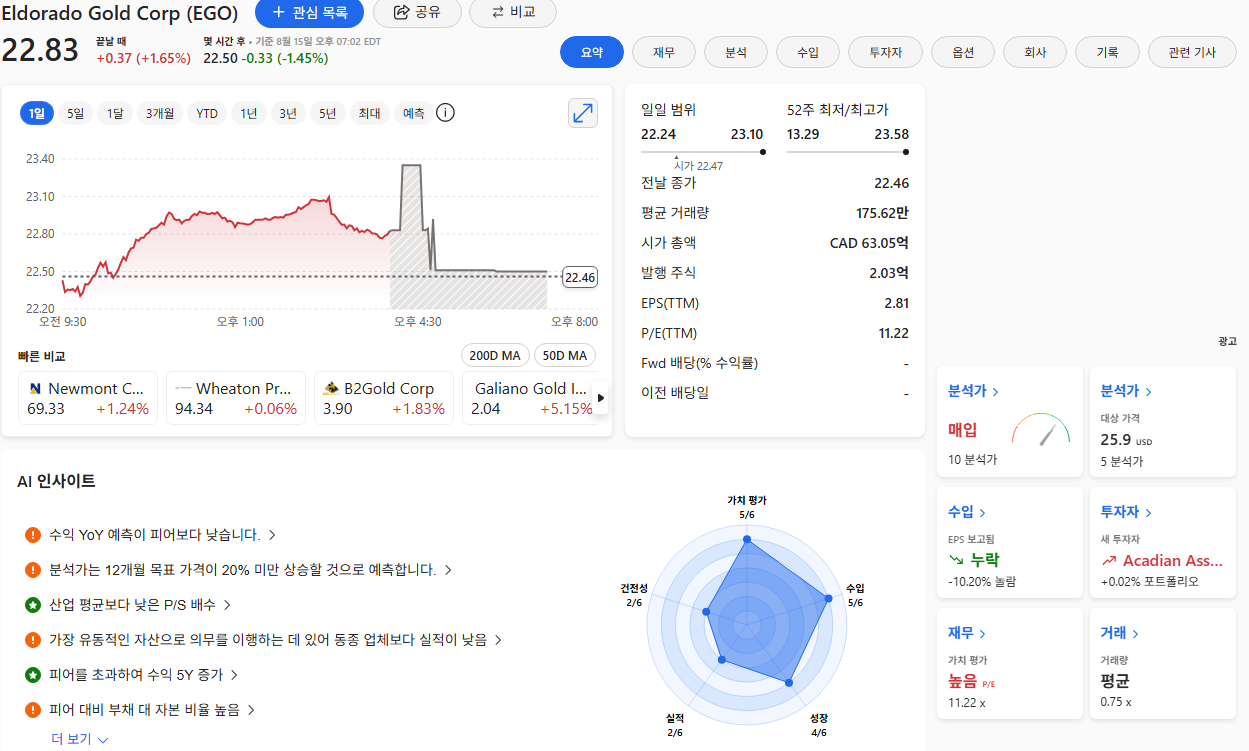Open the 투자자 tab
The height and width of the screenshot is (751, 1249).
coord(885,52)
